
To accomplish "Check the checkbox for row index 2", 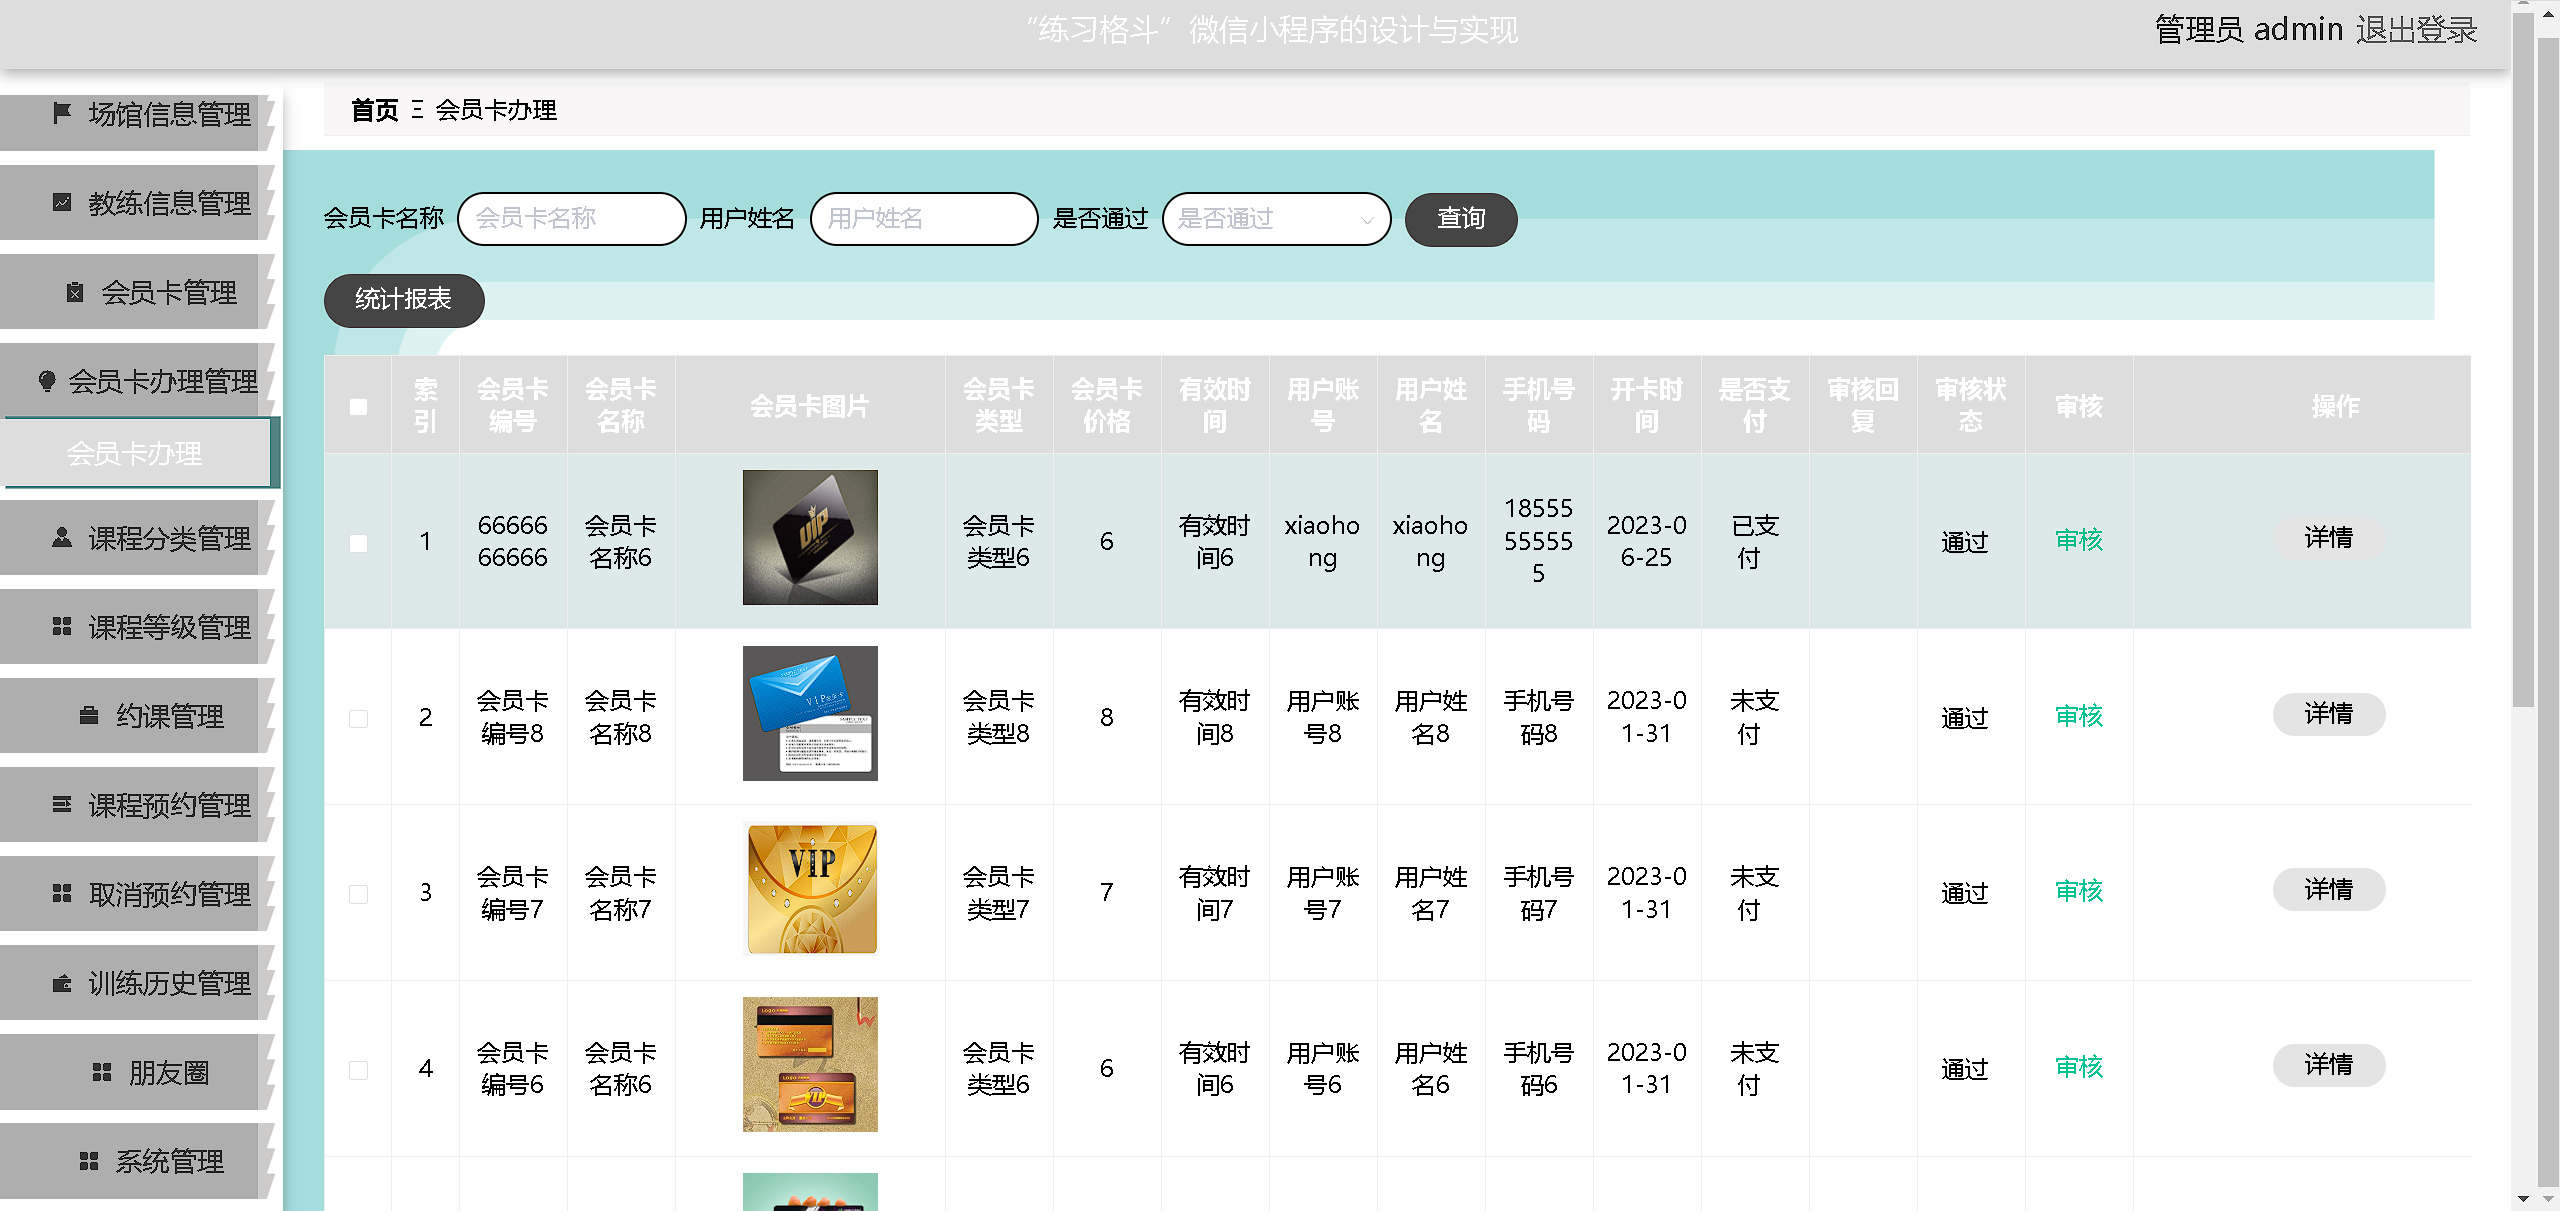I will (358, 718).
